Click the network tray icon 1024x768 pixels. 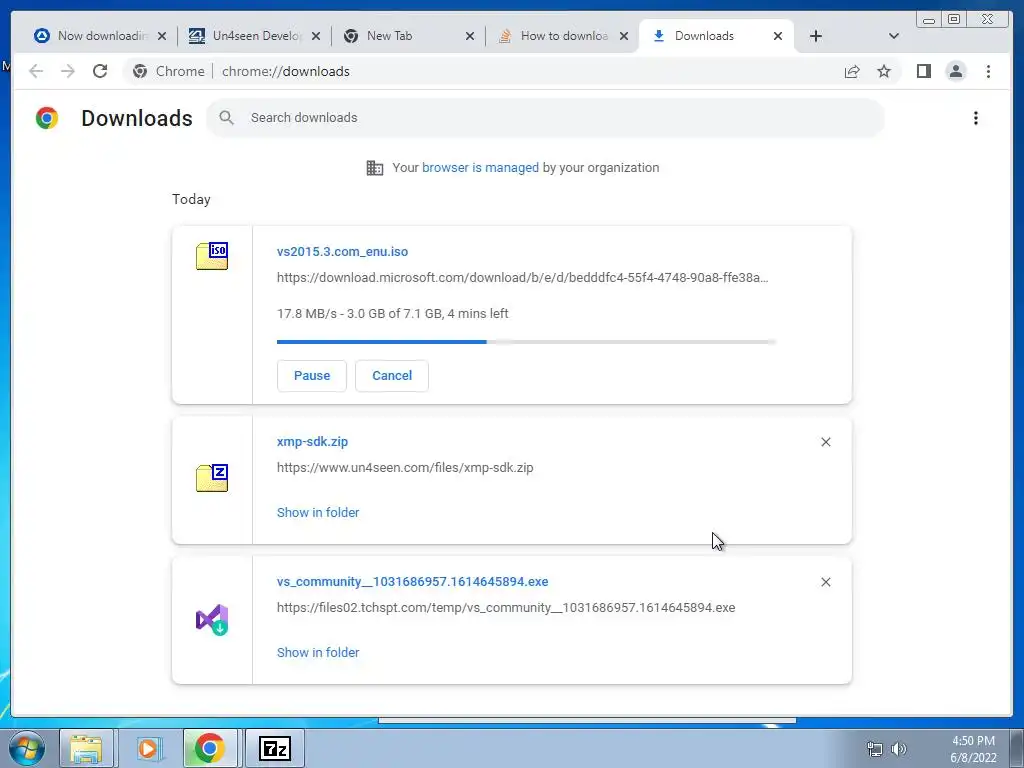click(874, 749)
